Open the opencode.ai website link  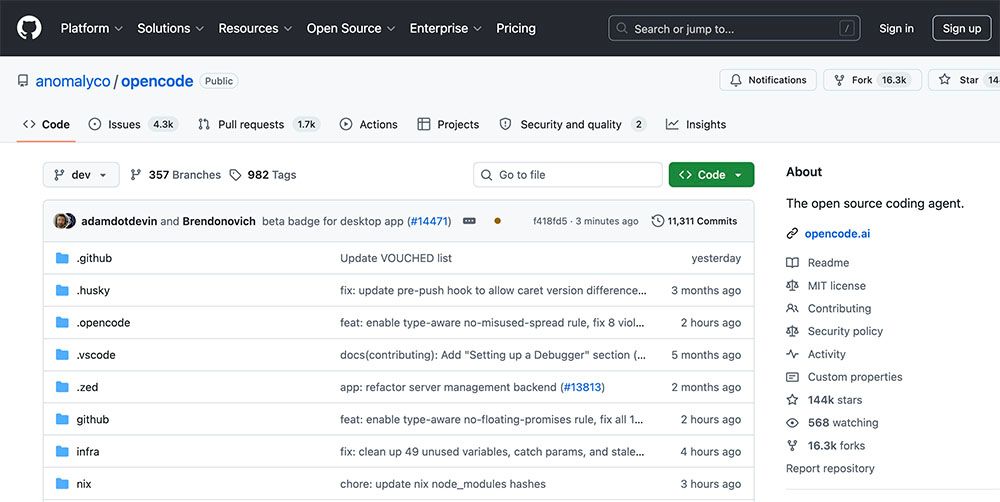point(837,233)
